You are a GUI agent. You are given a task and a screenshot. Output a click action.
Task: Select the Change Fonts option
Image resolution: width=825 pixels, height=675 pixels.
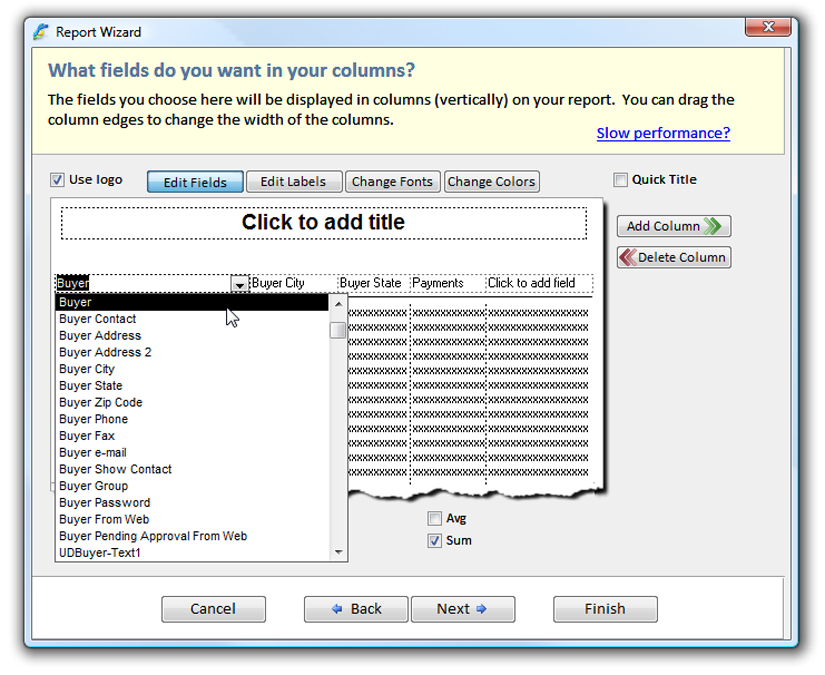pos(393,182)
